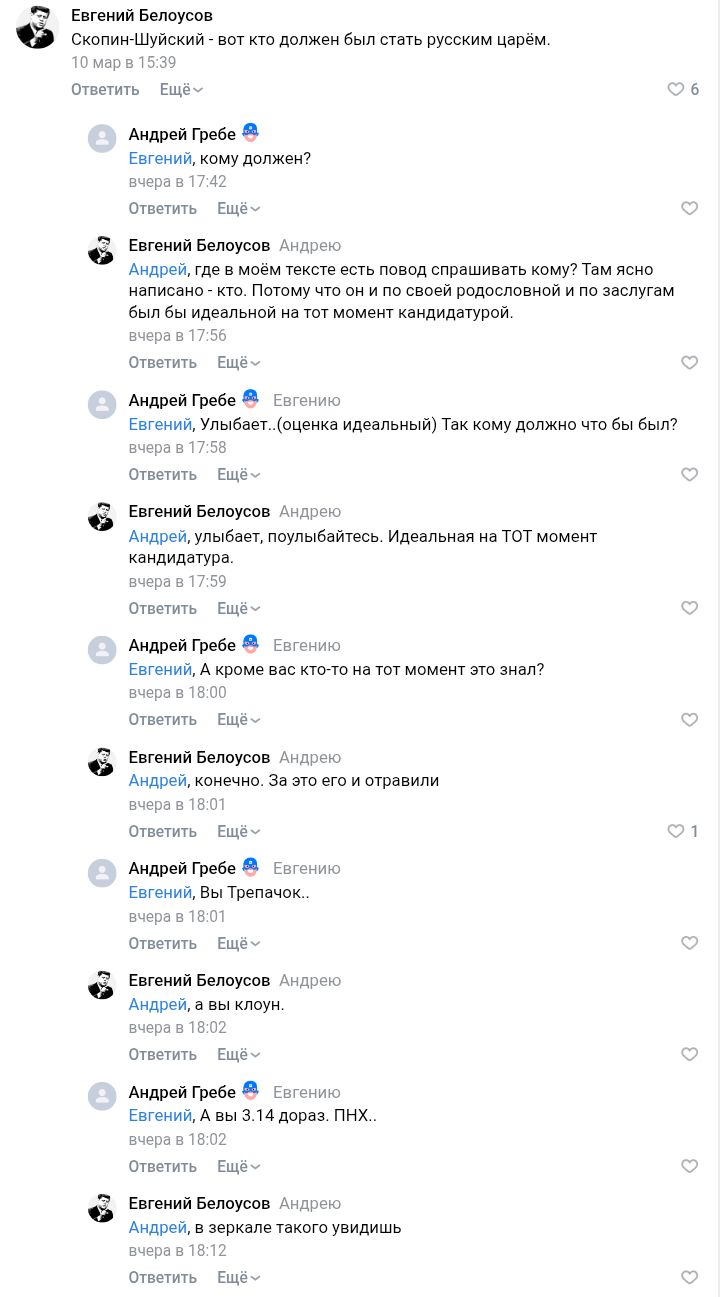Click the heart on the 17:56 comment

click(689, 363)
